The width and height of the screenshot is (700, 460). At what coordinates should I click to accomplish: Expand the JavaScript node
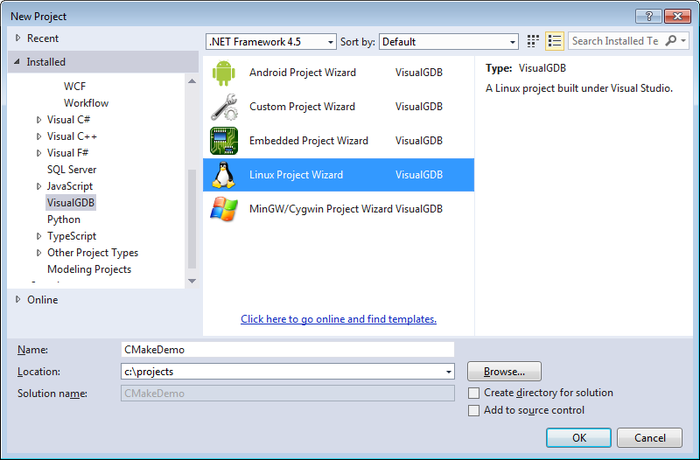click(39, 186)
